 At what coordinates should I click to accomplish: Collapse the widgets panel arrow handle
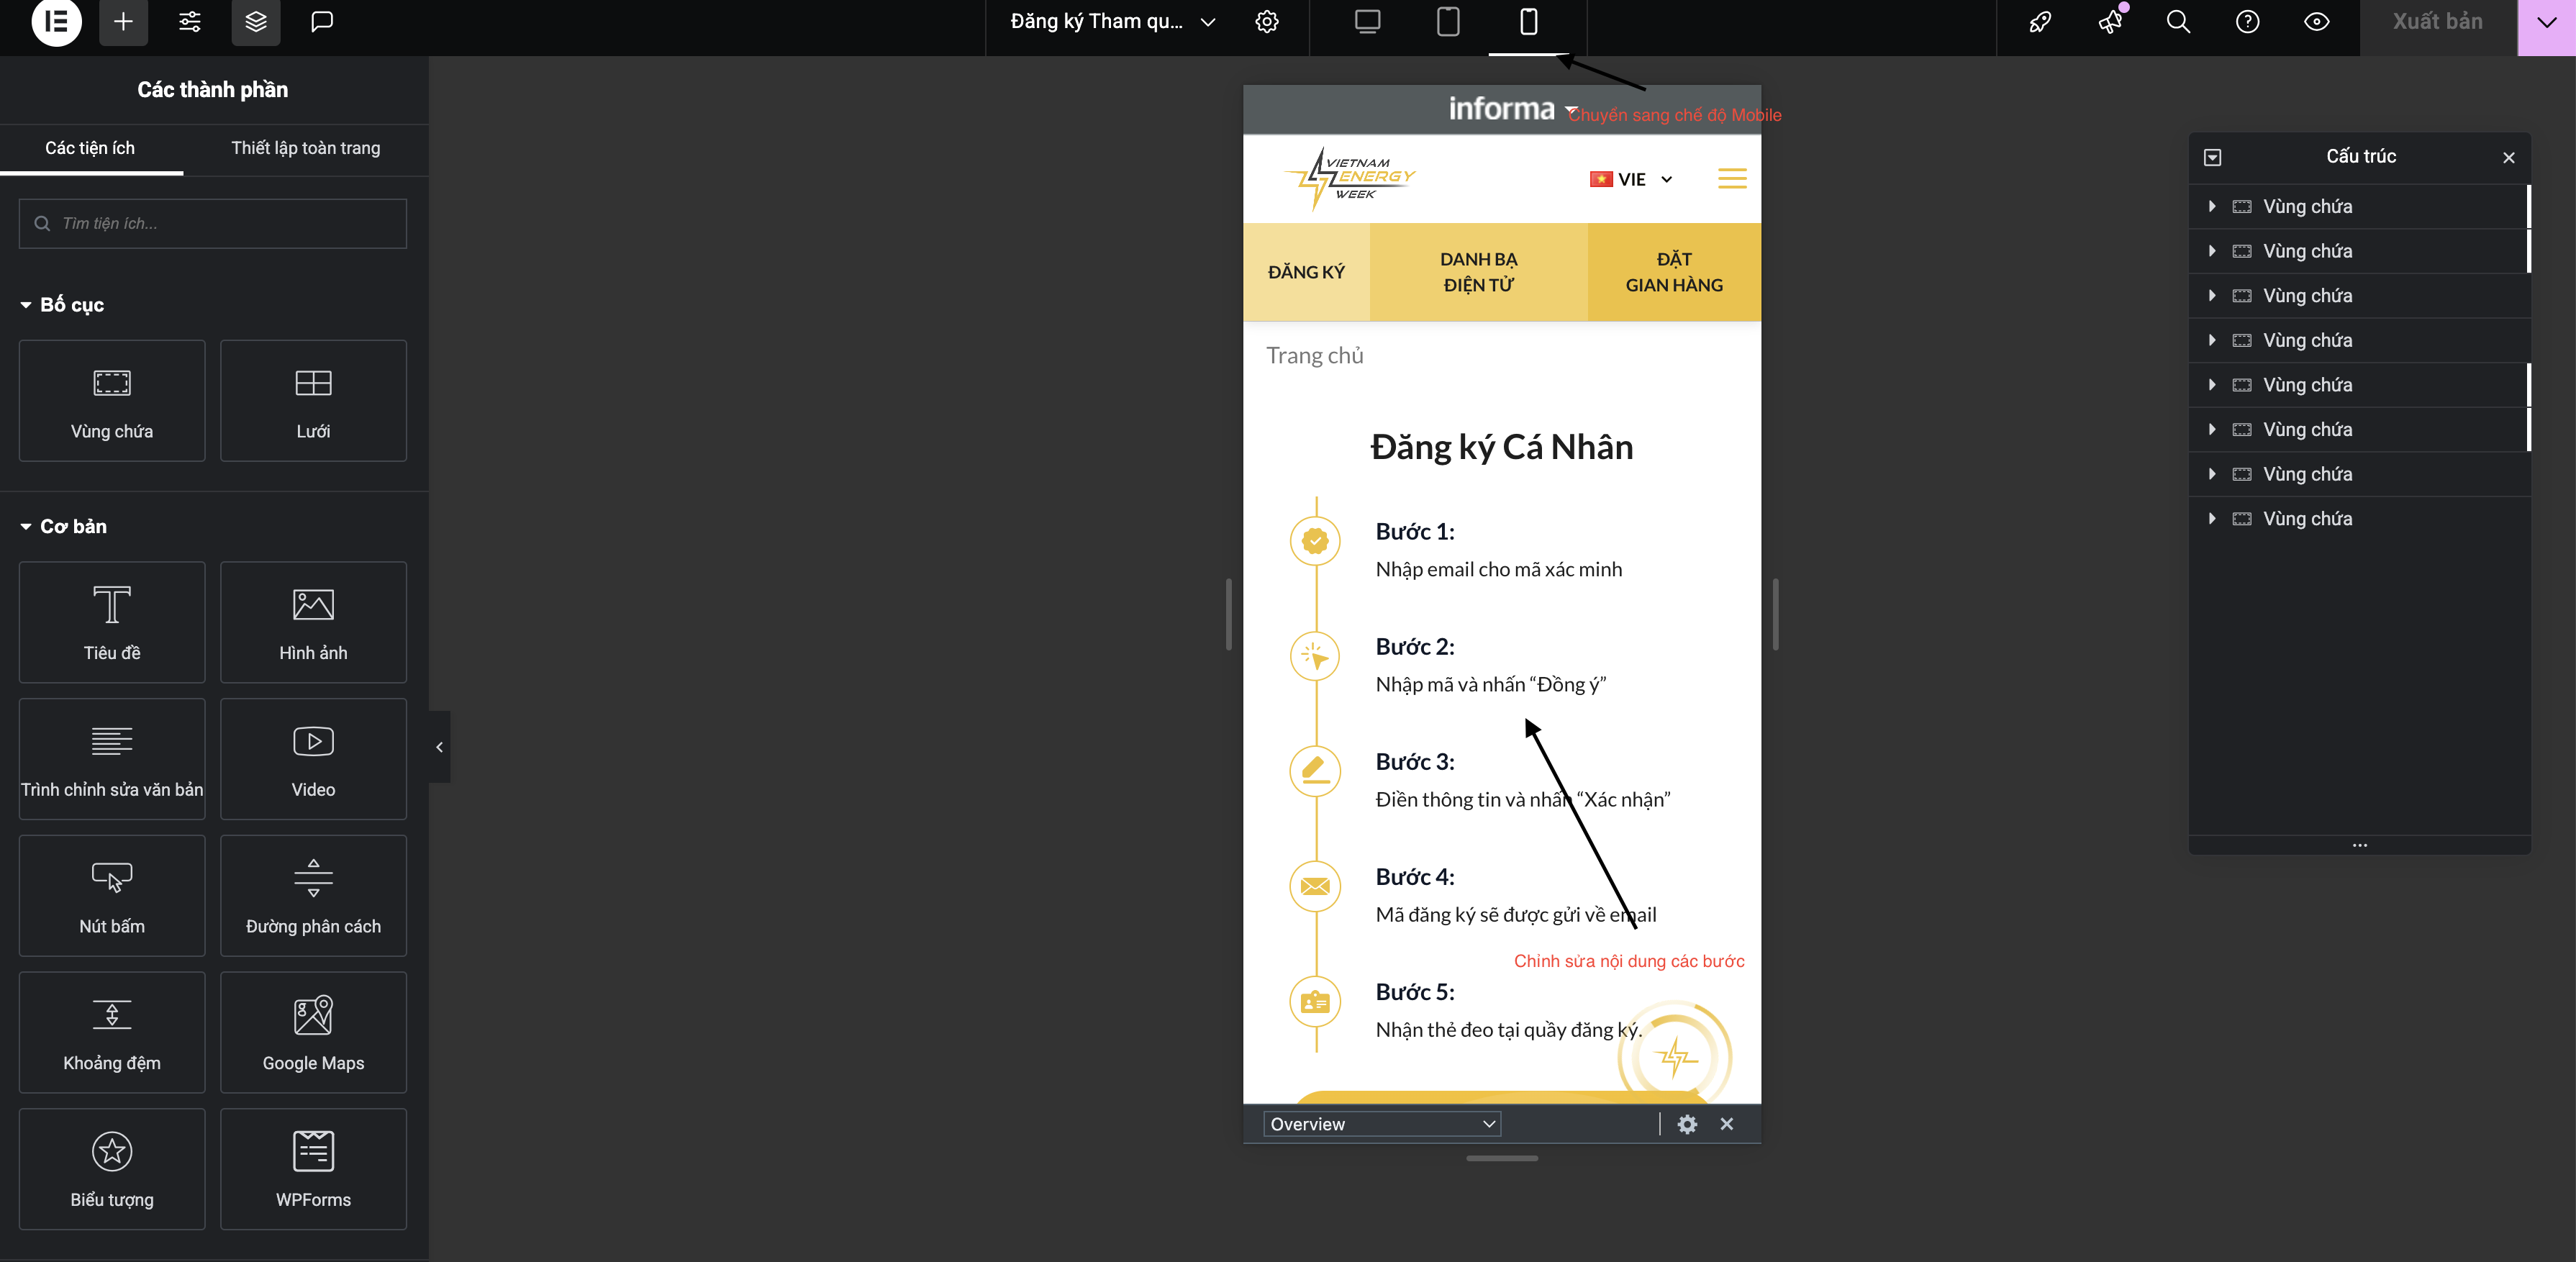tap(439, 747)
